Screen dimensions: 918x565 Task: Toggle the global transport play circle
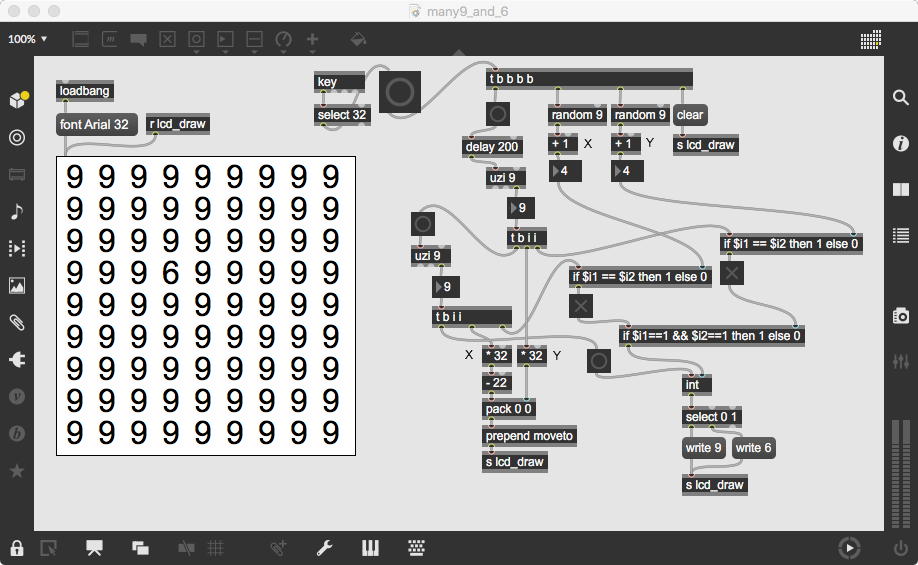coord(850,549)
